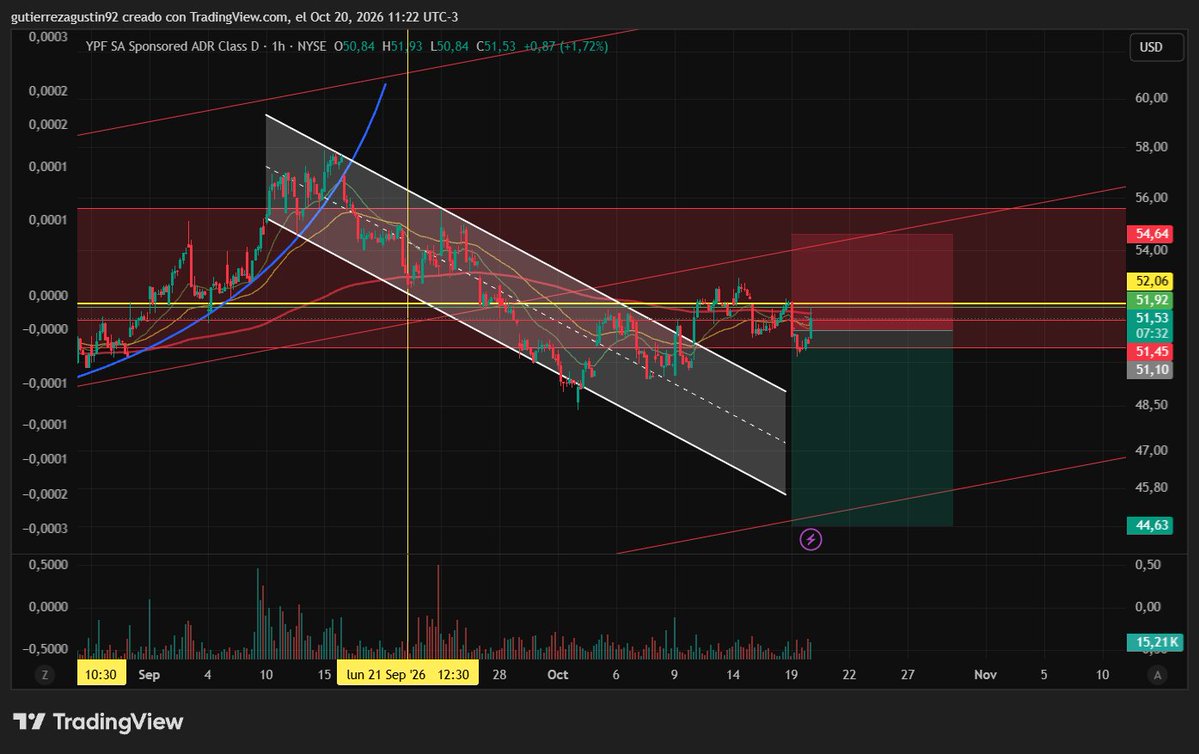Click the current price label 51,53
Image resolution: width=1199 pixels, height=754 pixels.
click(1152, 317)
